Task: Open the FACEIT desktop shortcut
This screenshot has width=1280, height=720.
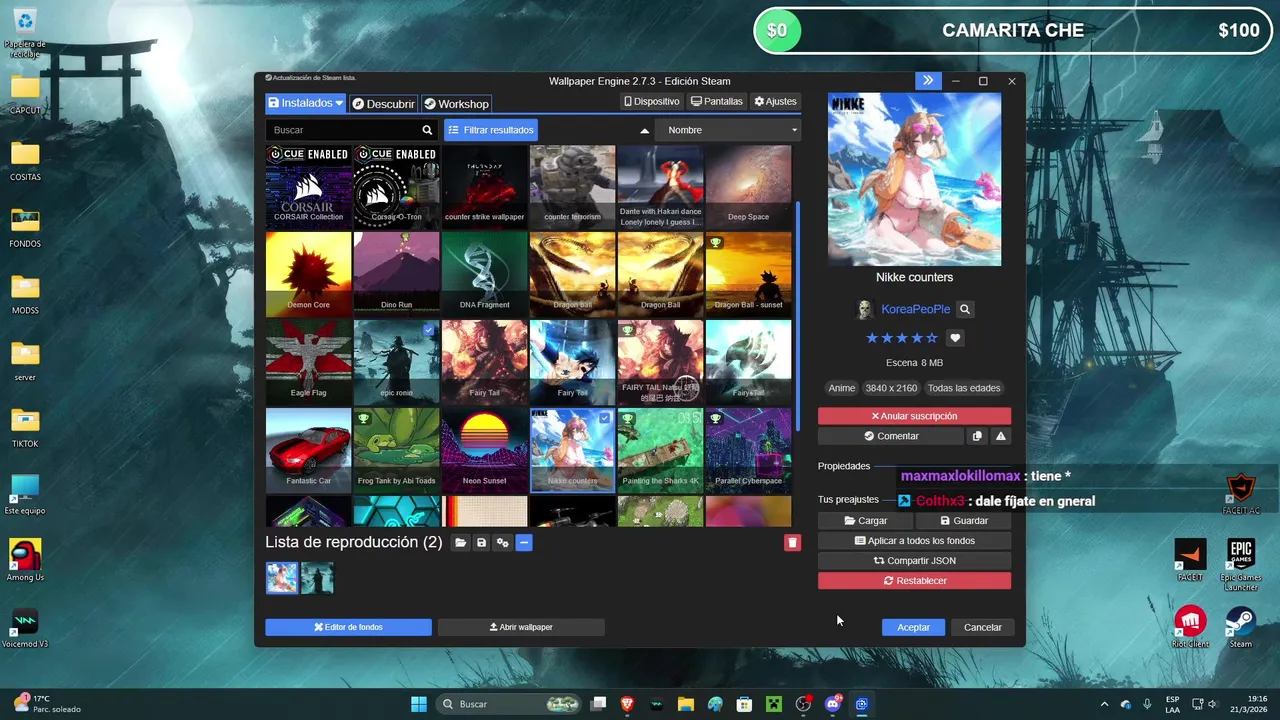Action: 1190,560
